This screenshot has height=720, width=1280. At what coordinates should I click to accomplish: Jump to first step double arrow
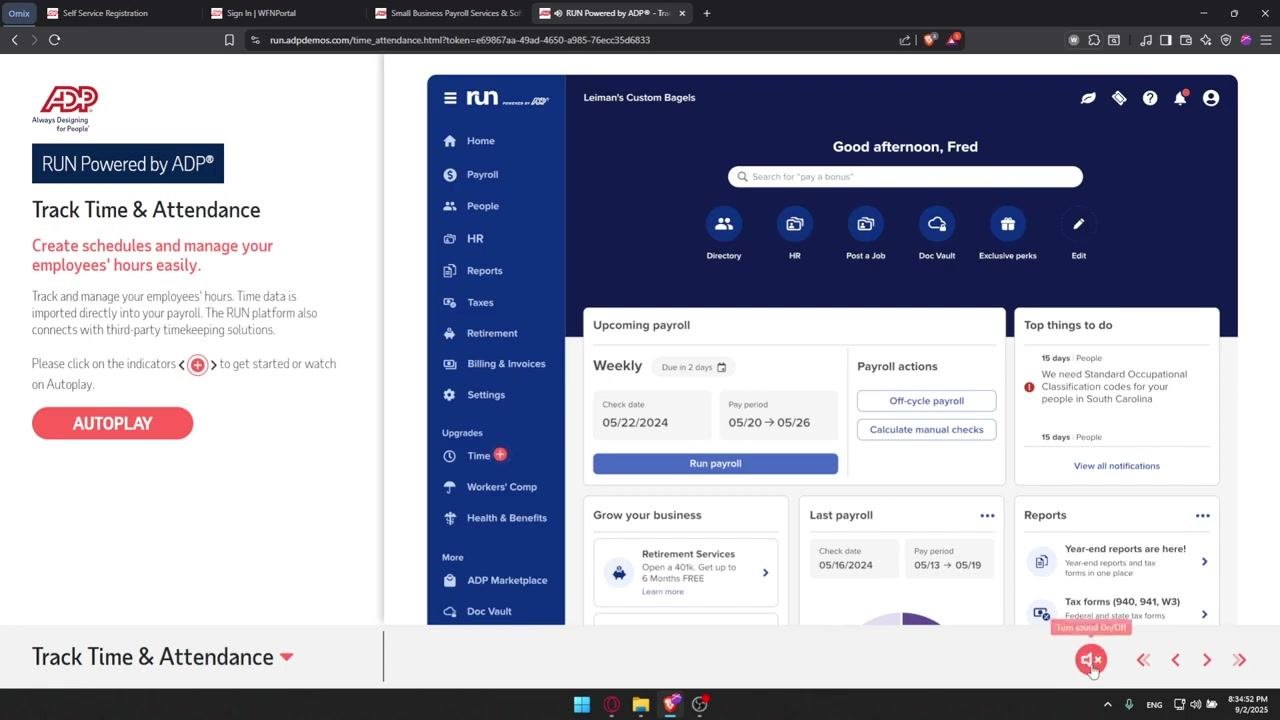tap(1143, 660)
